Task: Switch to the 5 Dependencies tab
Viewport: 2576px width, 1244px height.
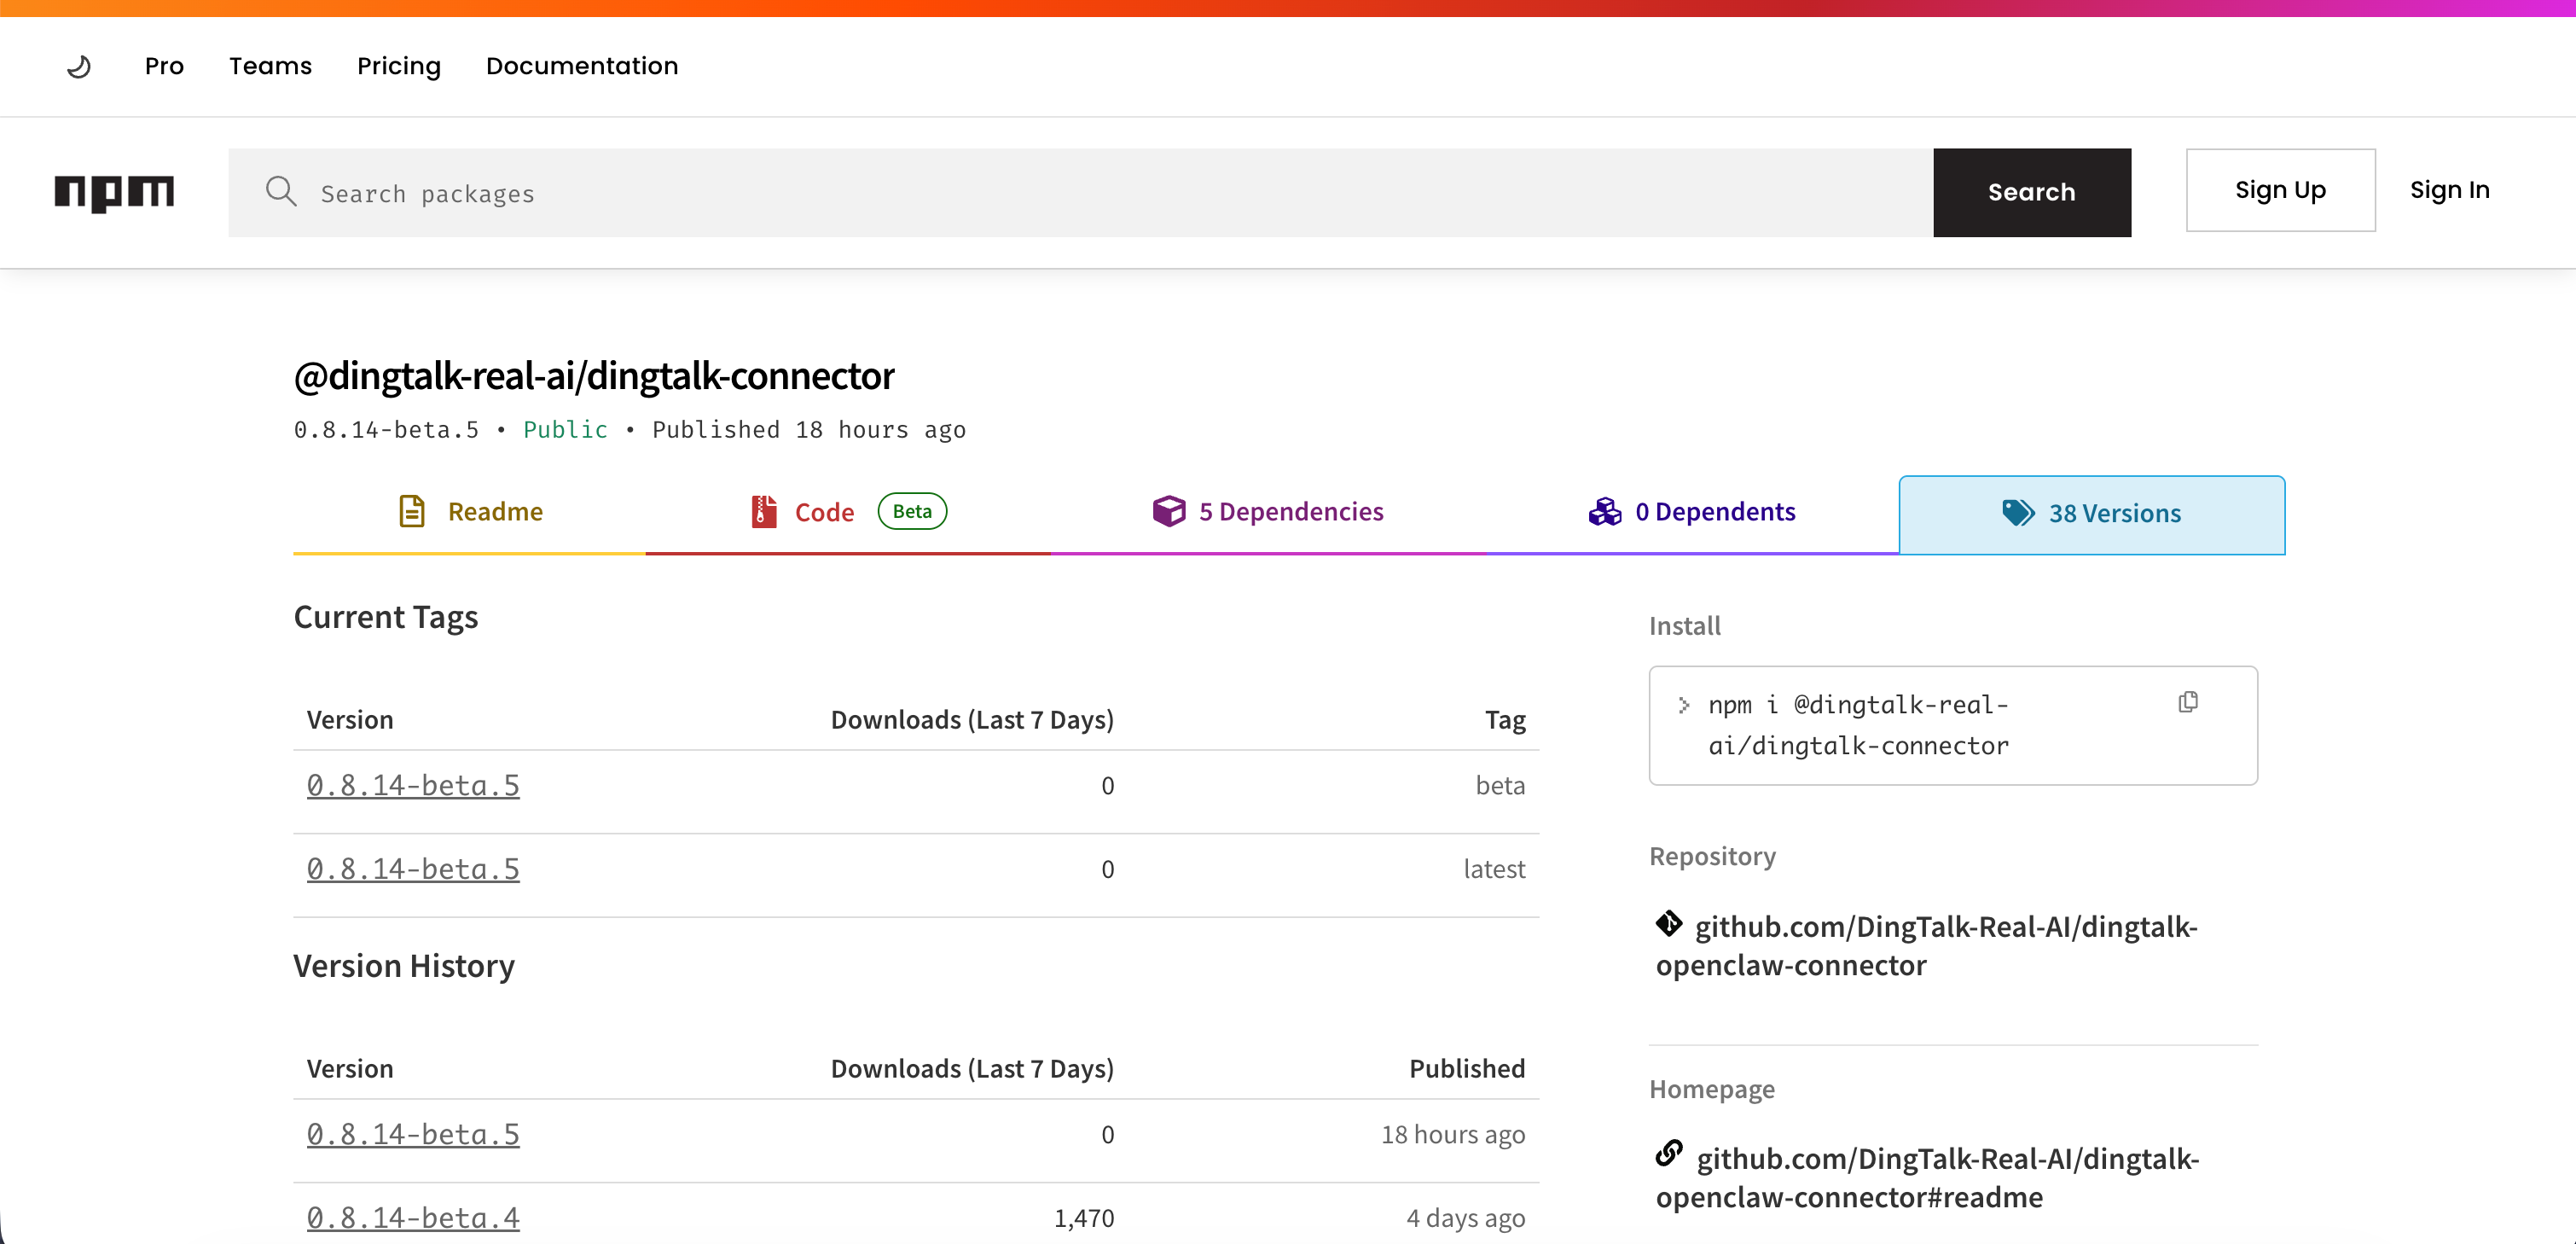Action: [x=1290, y=511]
